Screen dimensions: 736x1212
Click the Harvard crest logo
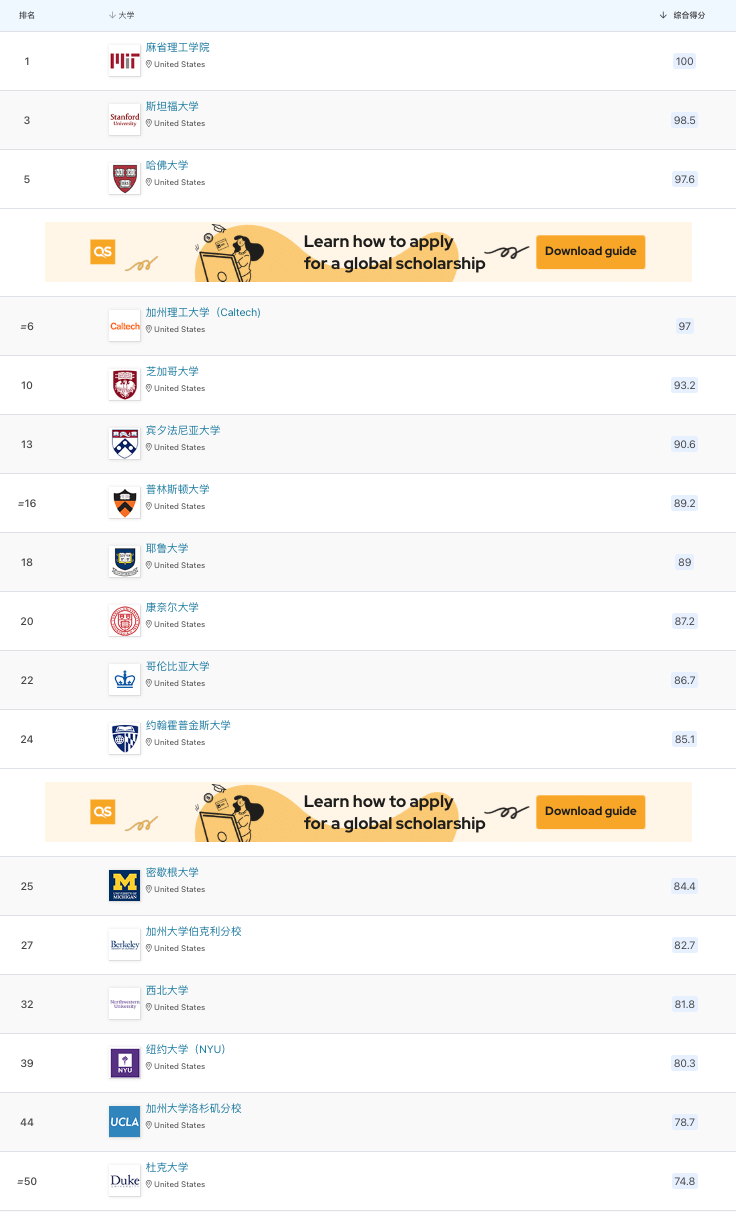tap(124, 180)
